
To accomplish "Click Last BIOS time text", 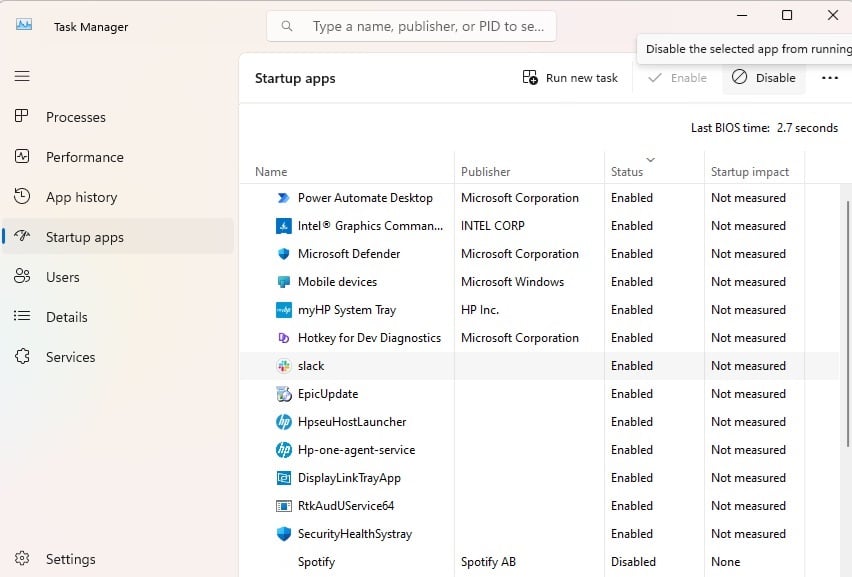I will [x=764, y=128].
